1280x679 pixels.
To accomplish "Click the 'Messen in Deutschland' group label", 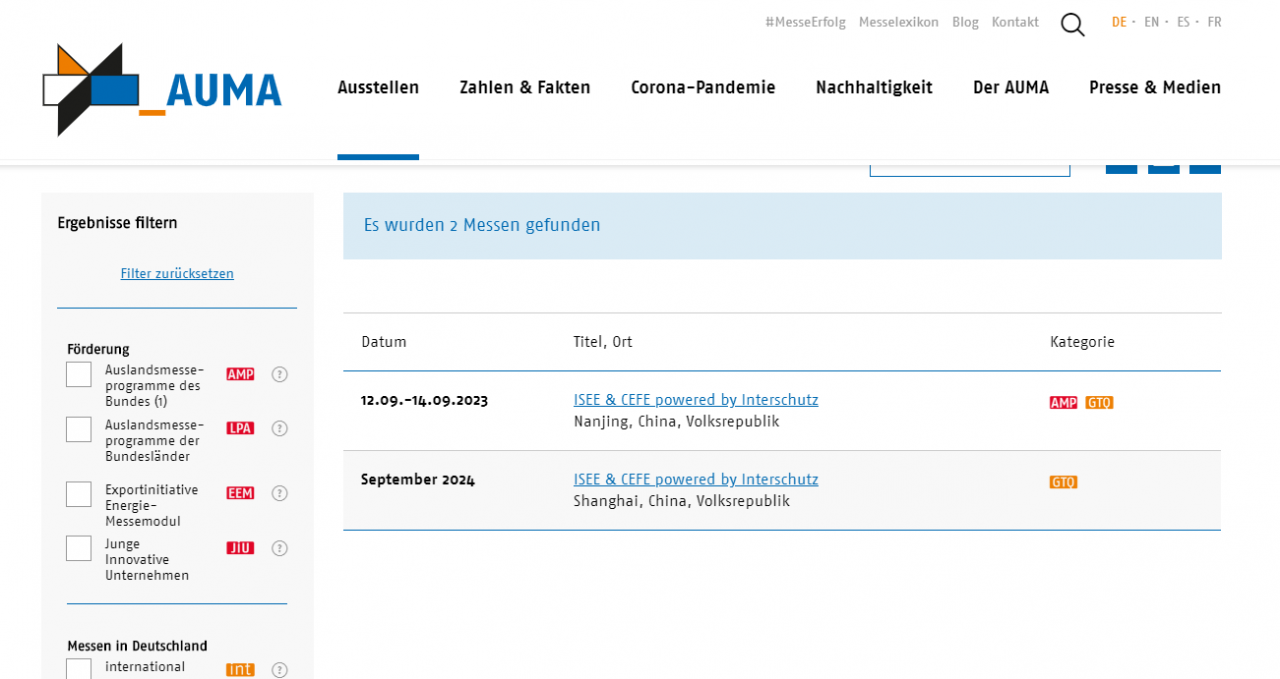I will point(137,646).
